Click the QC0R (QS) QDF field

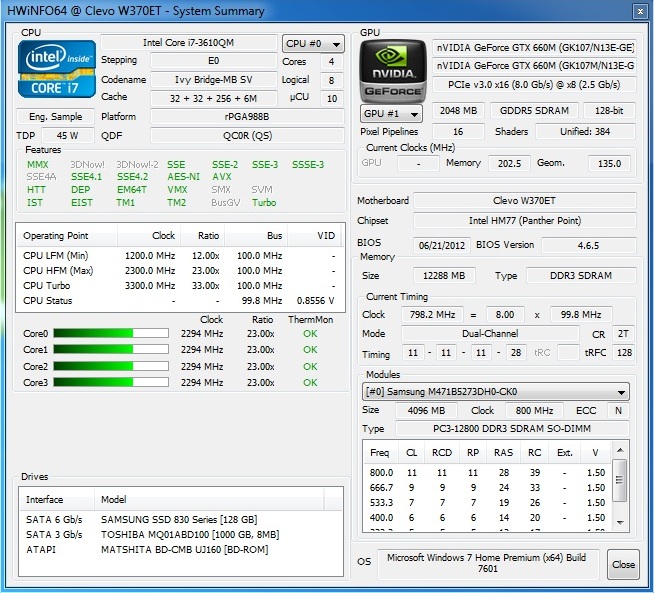(247, 136)
